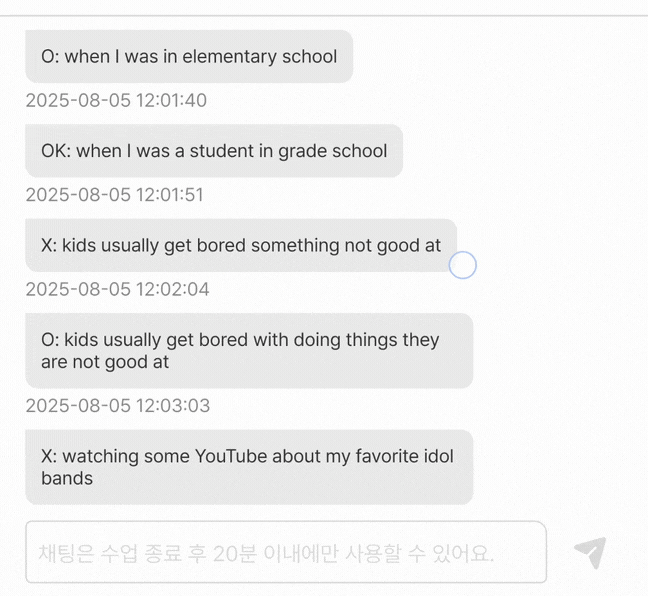The image size is (648, 596).
Task: Click the 12:01:51 timestamp
Action: click(x=114, y=194)
